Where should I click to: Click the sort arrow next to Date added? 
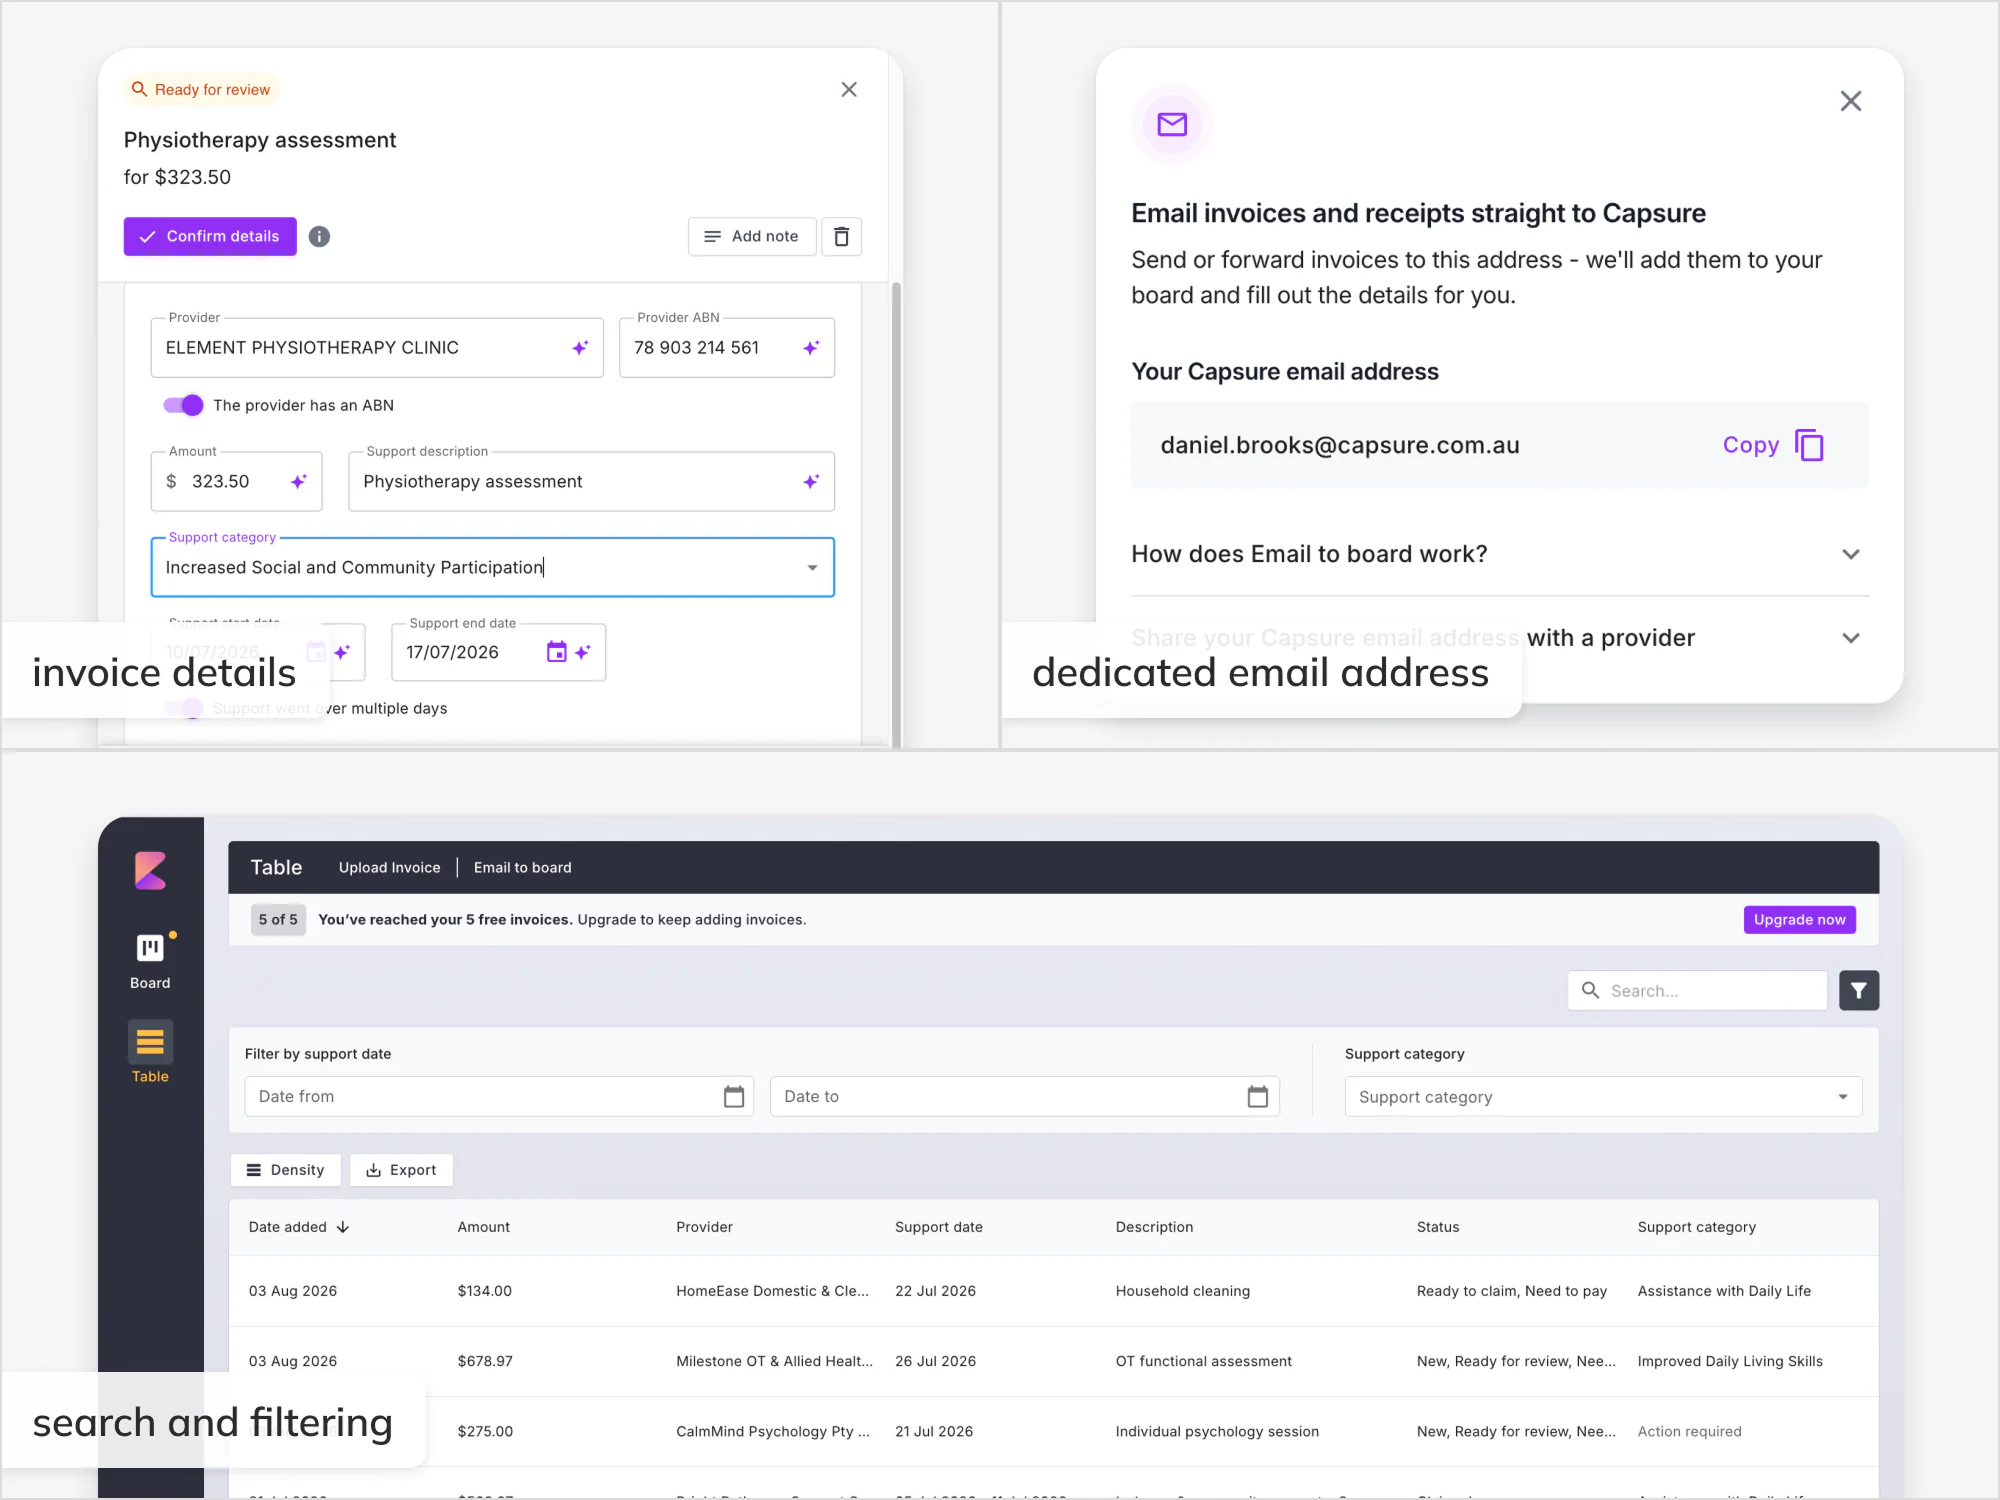coord(343,1227)
